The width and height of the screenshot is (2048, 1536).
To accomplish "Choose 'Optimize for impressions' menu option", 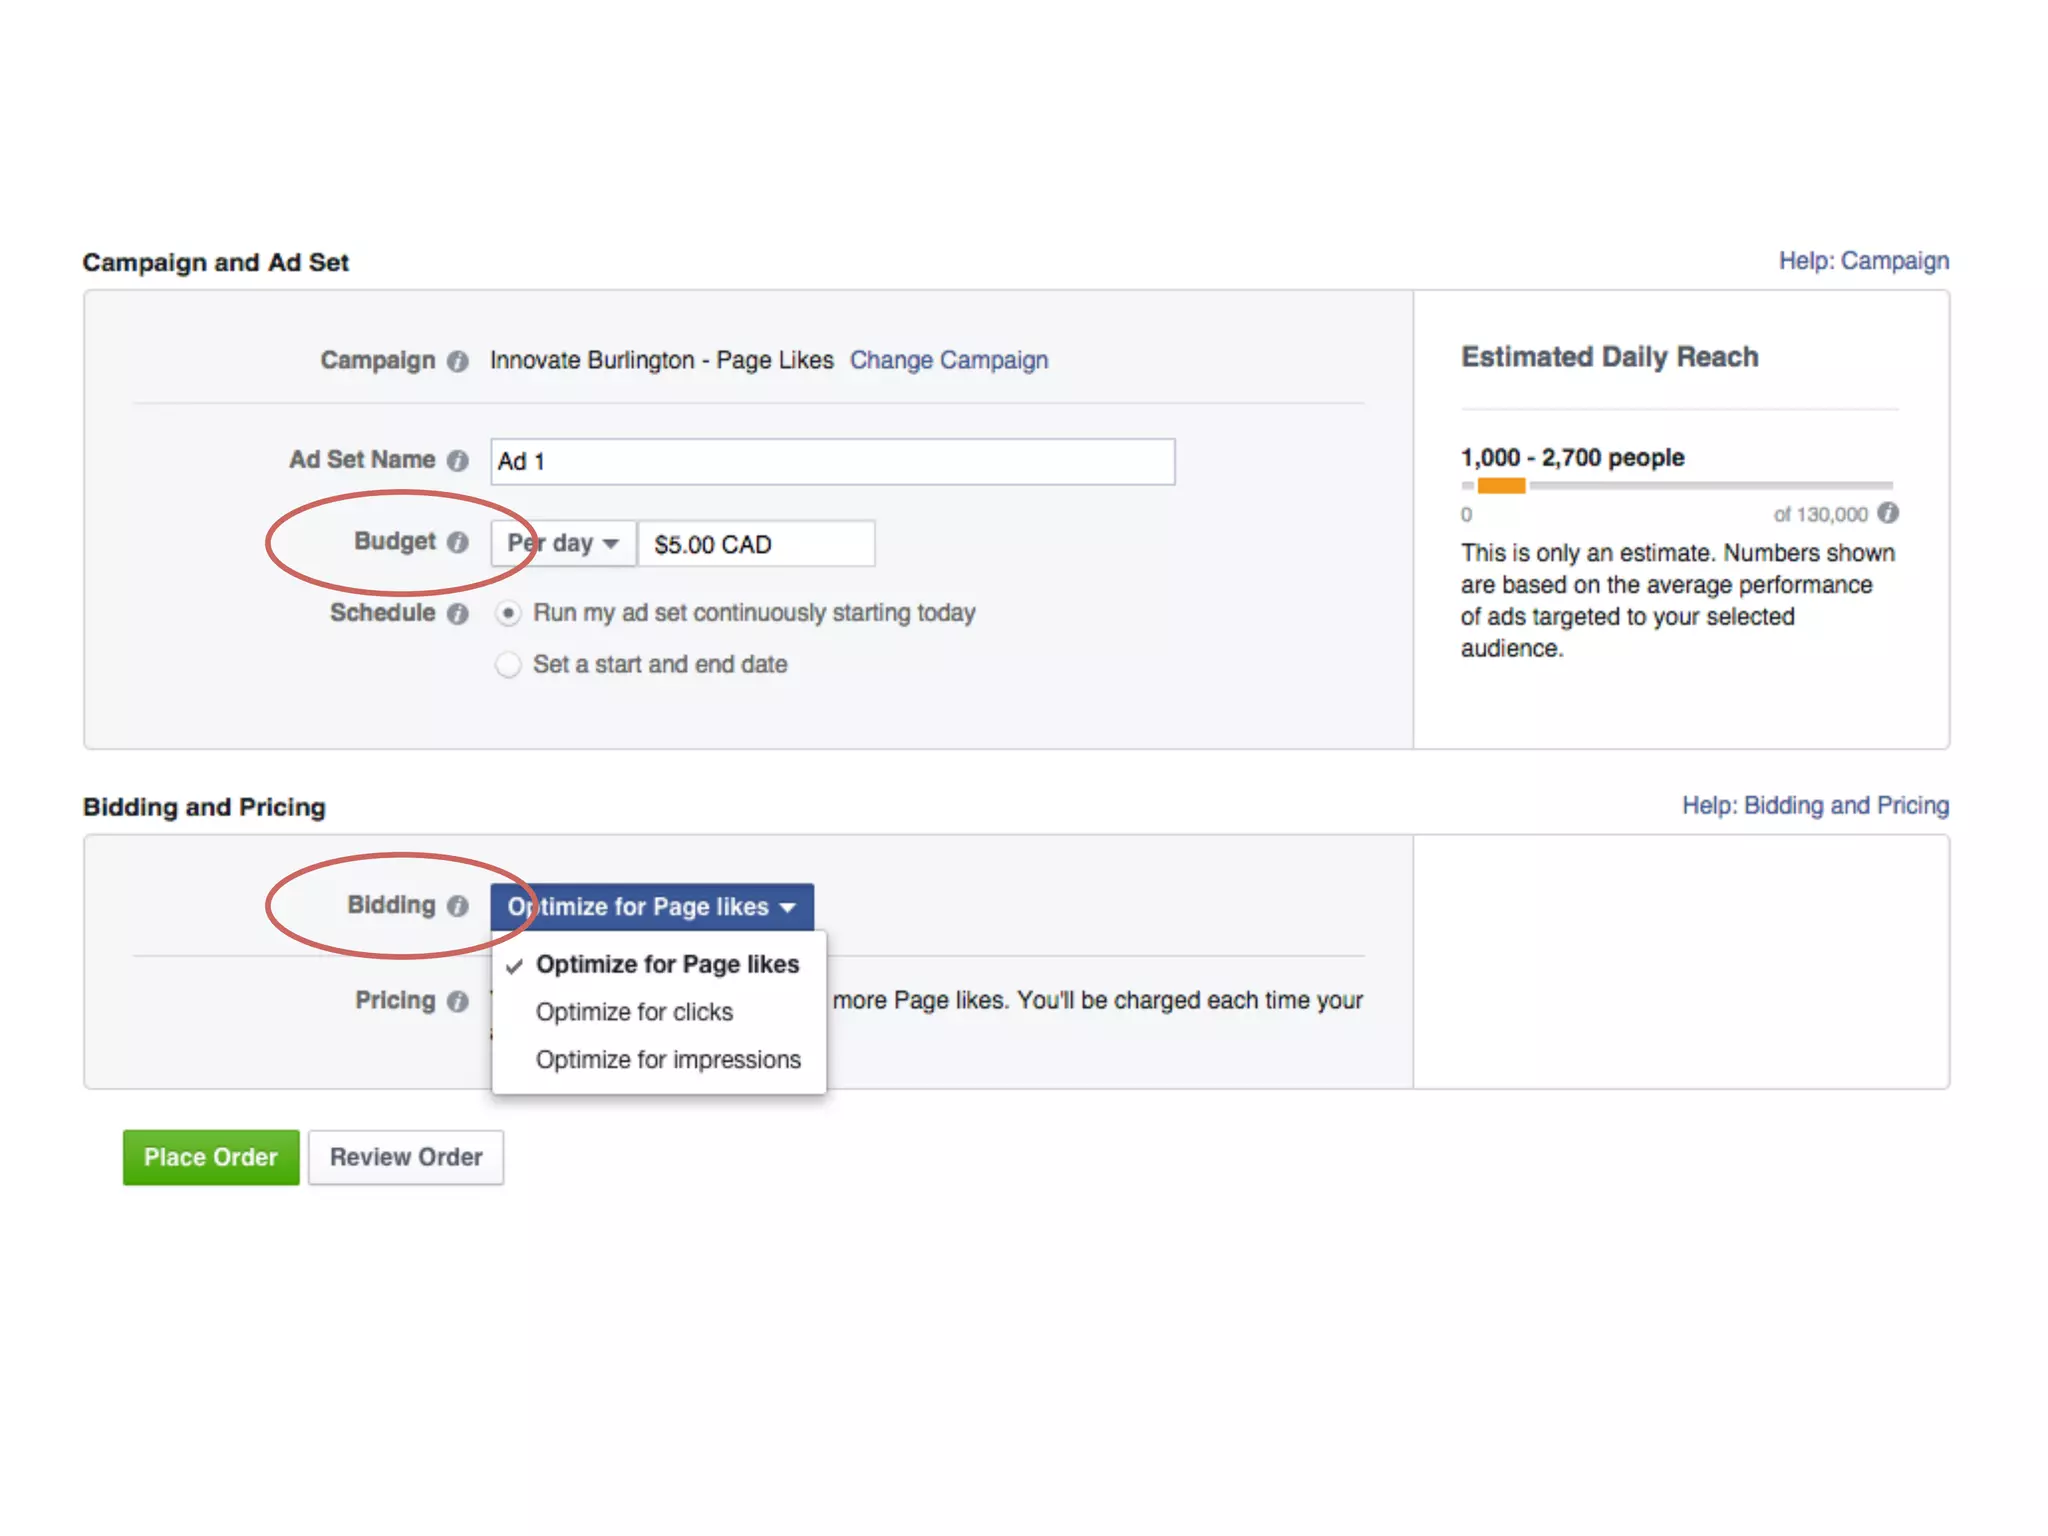I will (x=668, y=1060).
